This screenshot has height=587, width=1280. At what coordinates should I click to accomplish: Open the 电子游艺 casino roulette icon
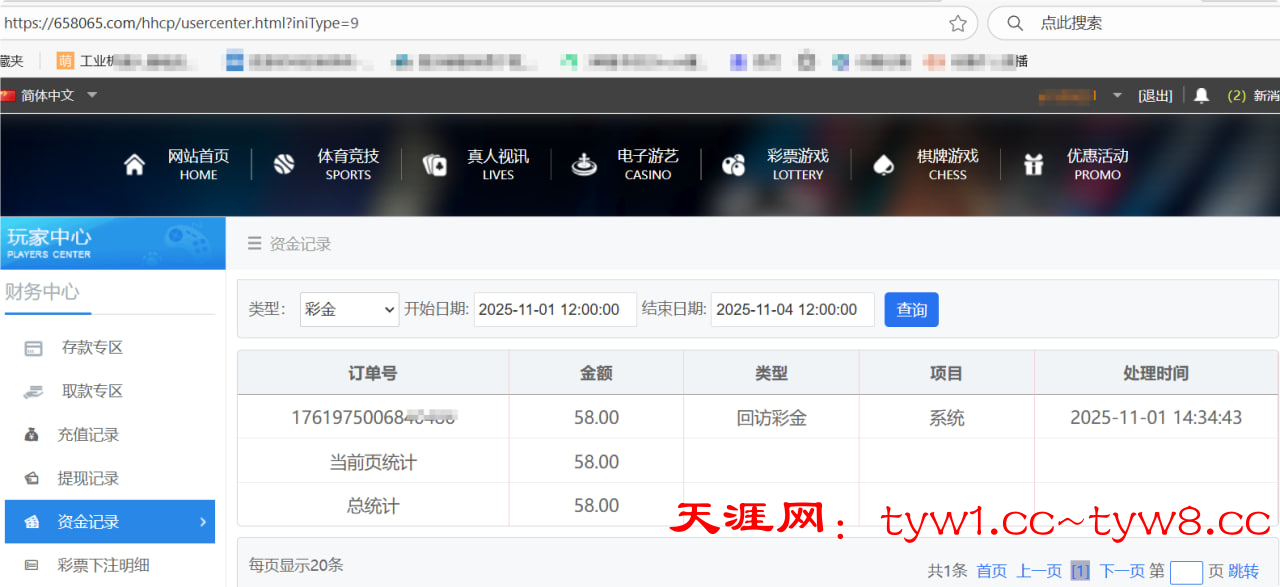point(584,165)
